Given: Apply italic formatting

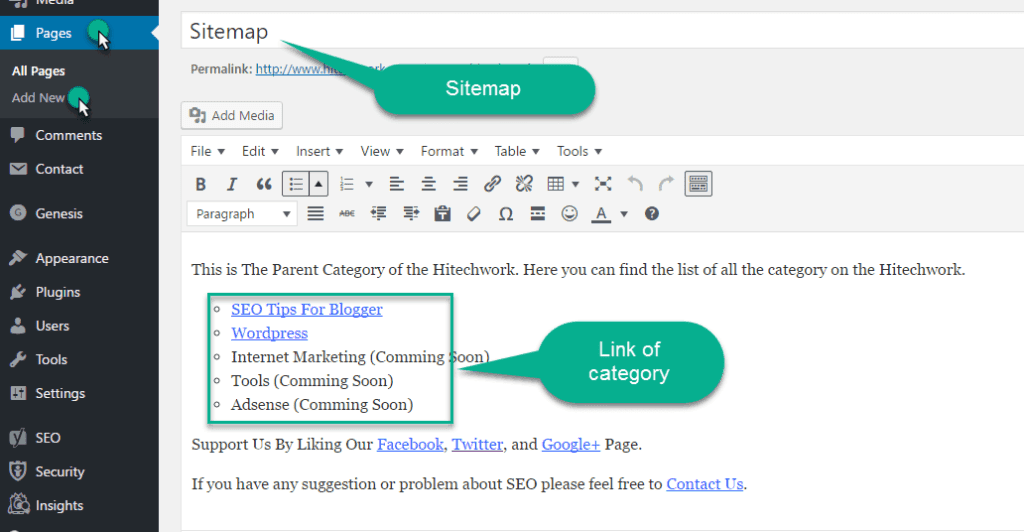Looking at the screenshot, I should tap(232, 184).
